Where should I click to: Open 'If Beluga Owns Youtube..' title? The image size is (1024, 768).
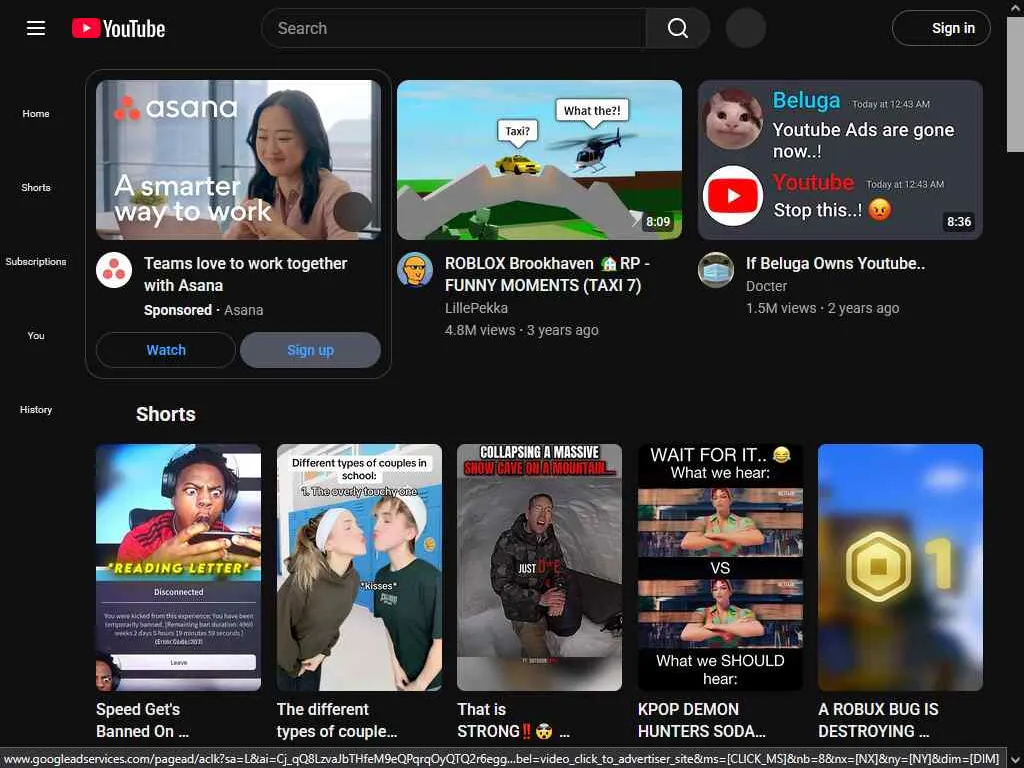(x=835, y=263)
